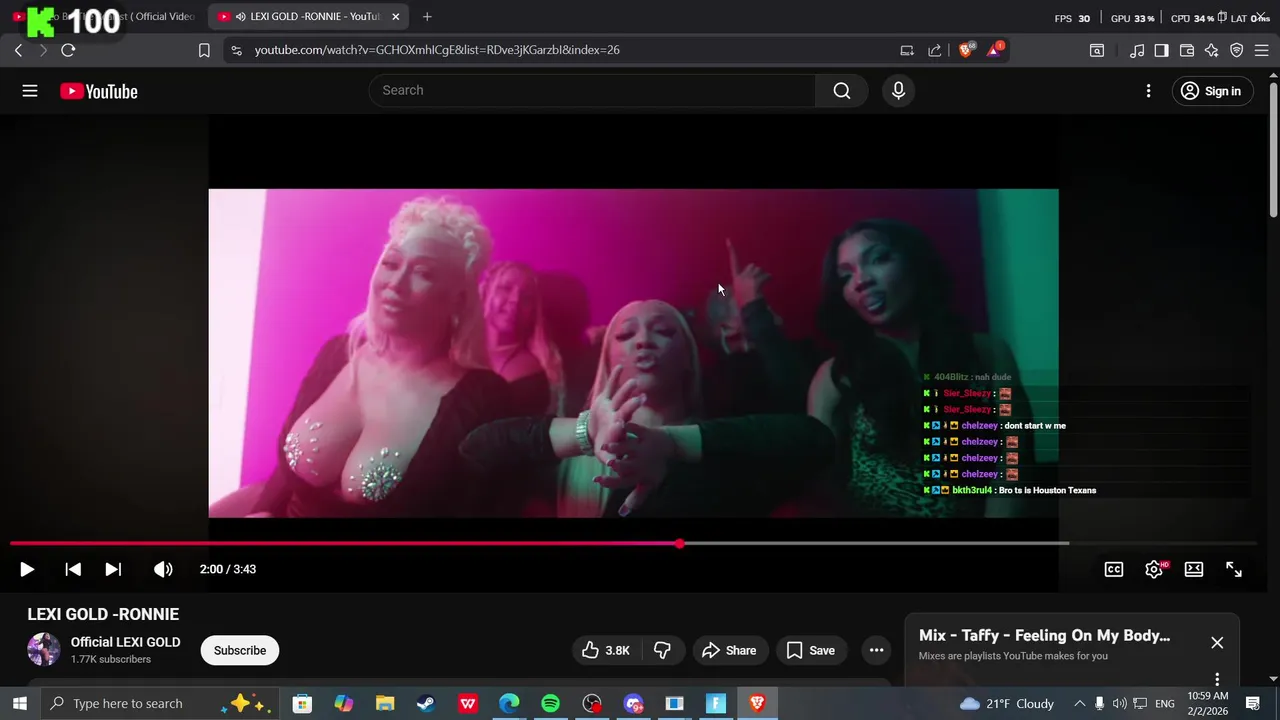Viewport: 1280px width, 720px height.
Task: Open a new browser tab
Action: tap(427, 16)
